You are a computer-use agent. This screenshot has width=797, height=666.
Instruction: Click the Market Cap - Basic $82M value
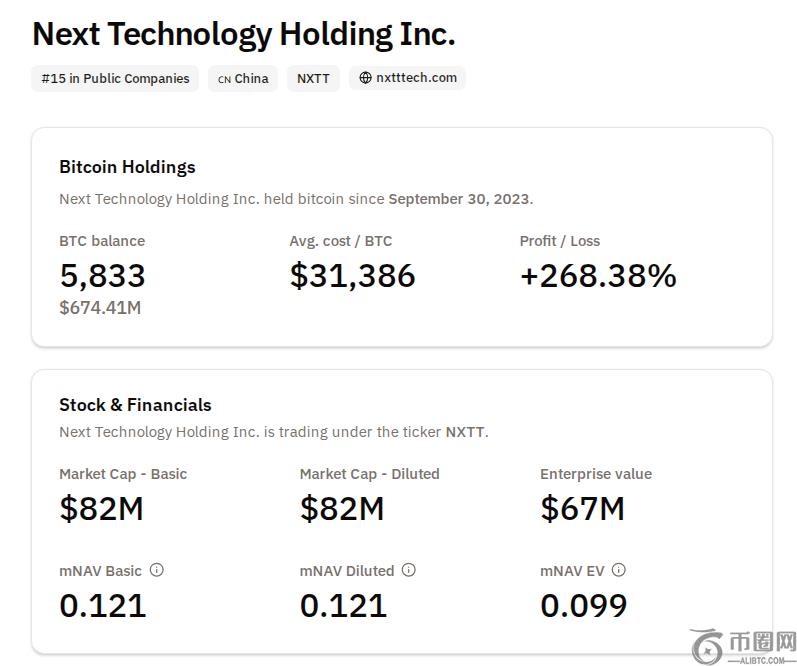click(x=101, y=508)
